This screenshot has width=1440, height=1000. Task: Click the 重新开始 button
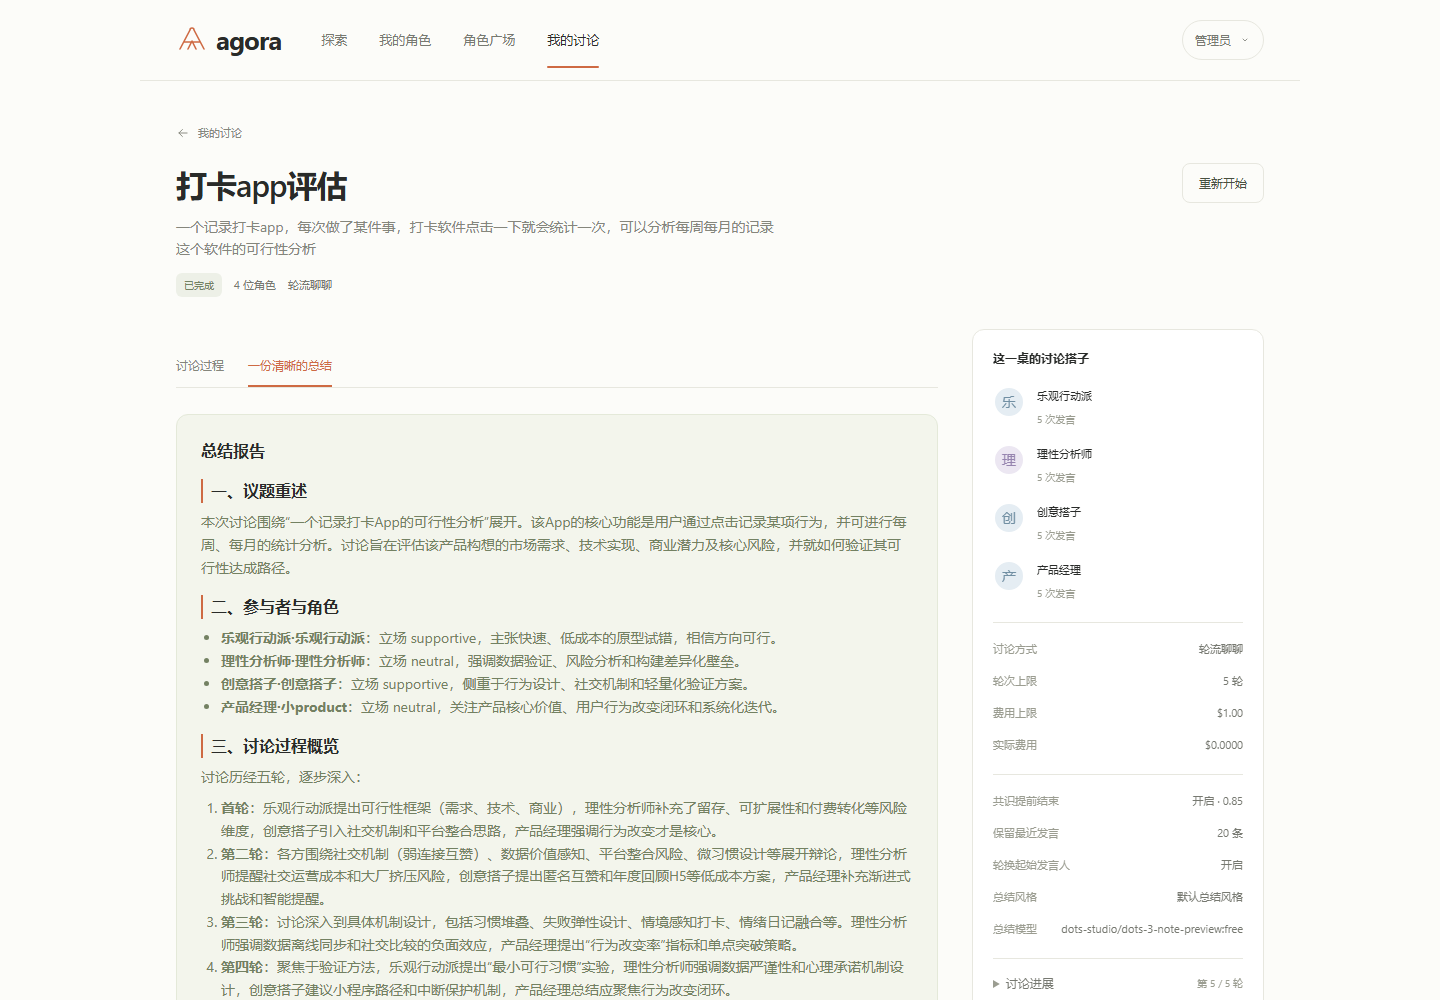pyautogui.click(x=1222, y=183)
